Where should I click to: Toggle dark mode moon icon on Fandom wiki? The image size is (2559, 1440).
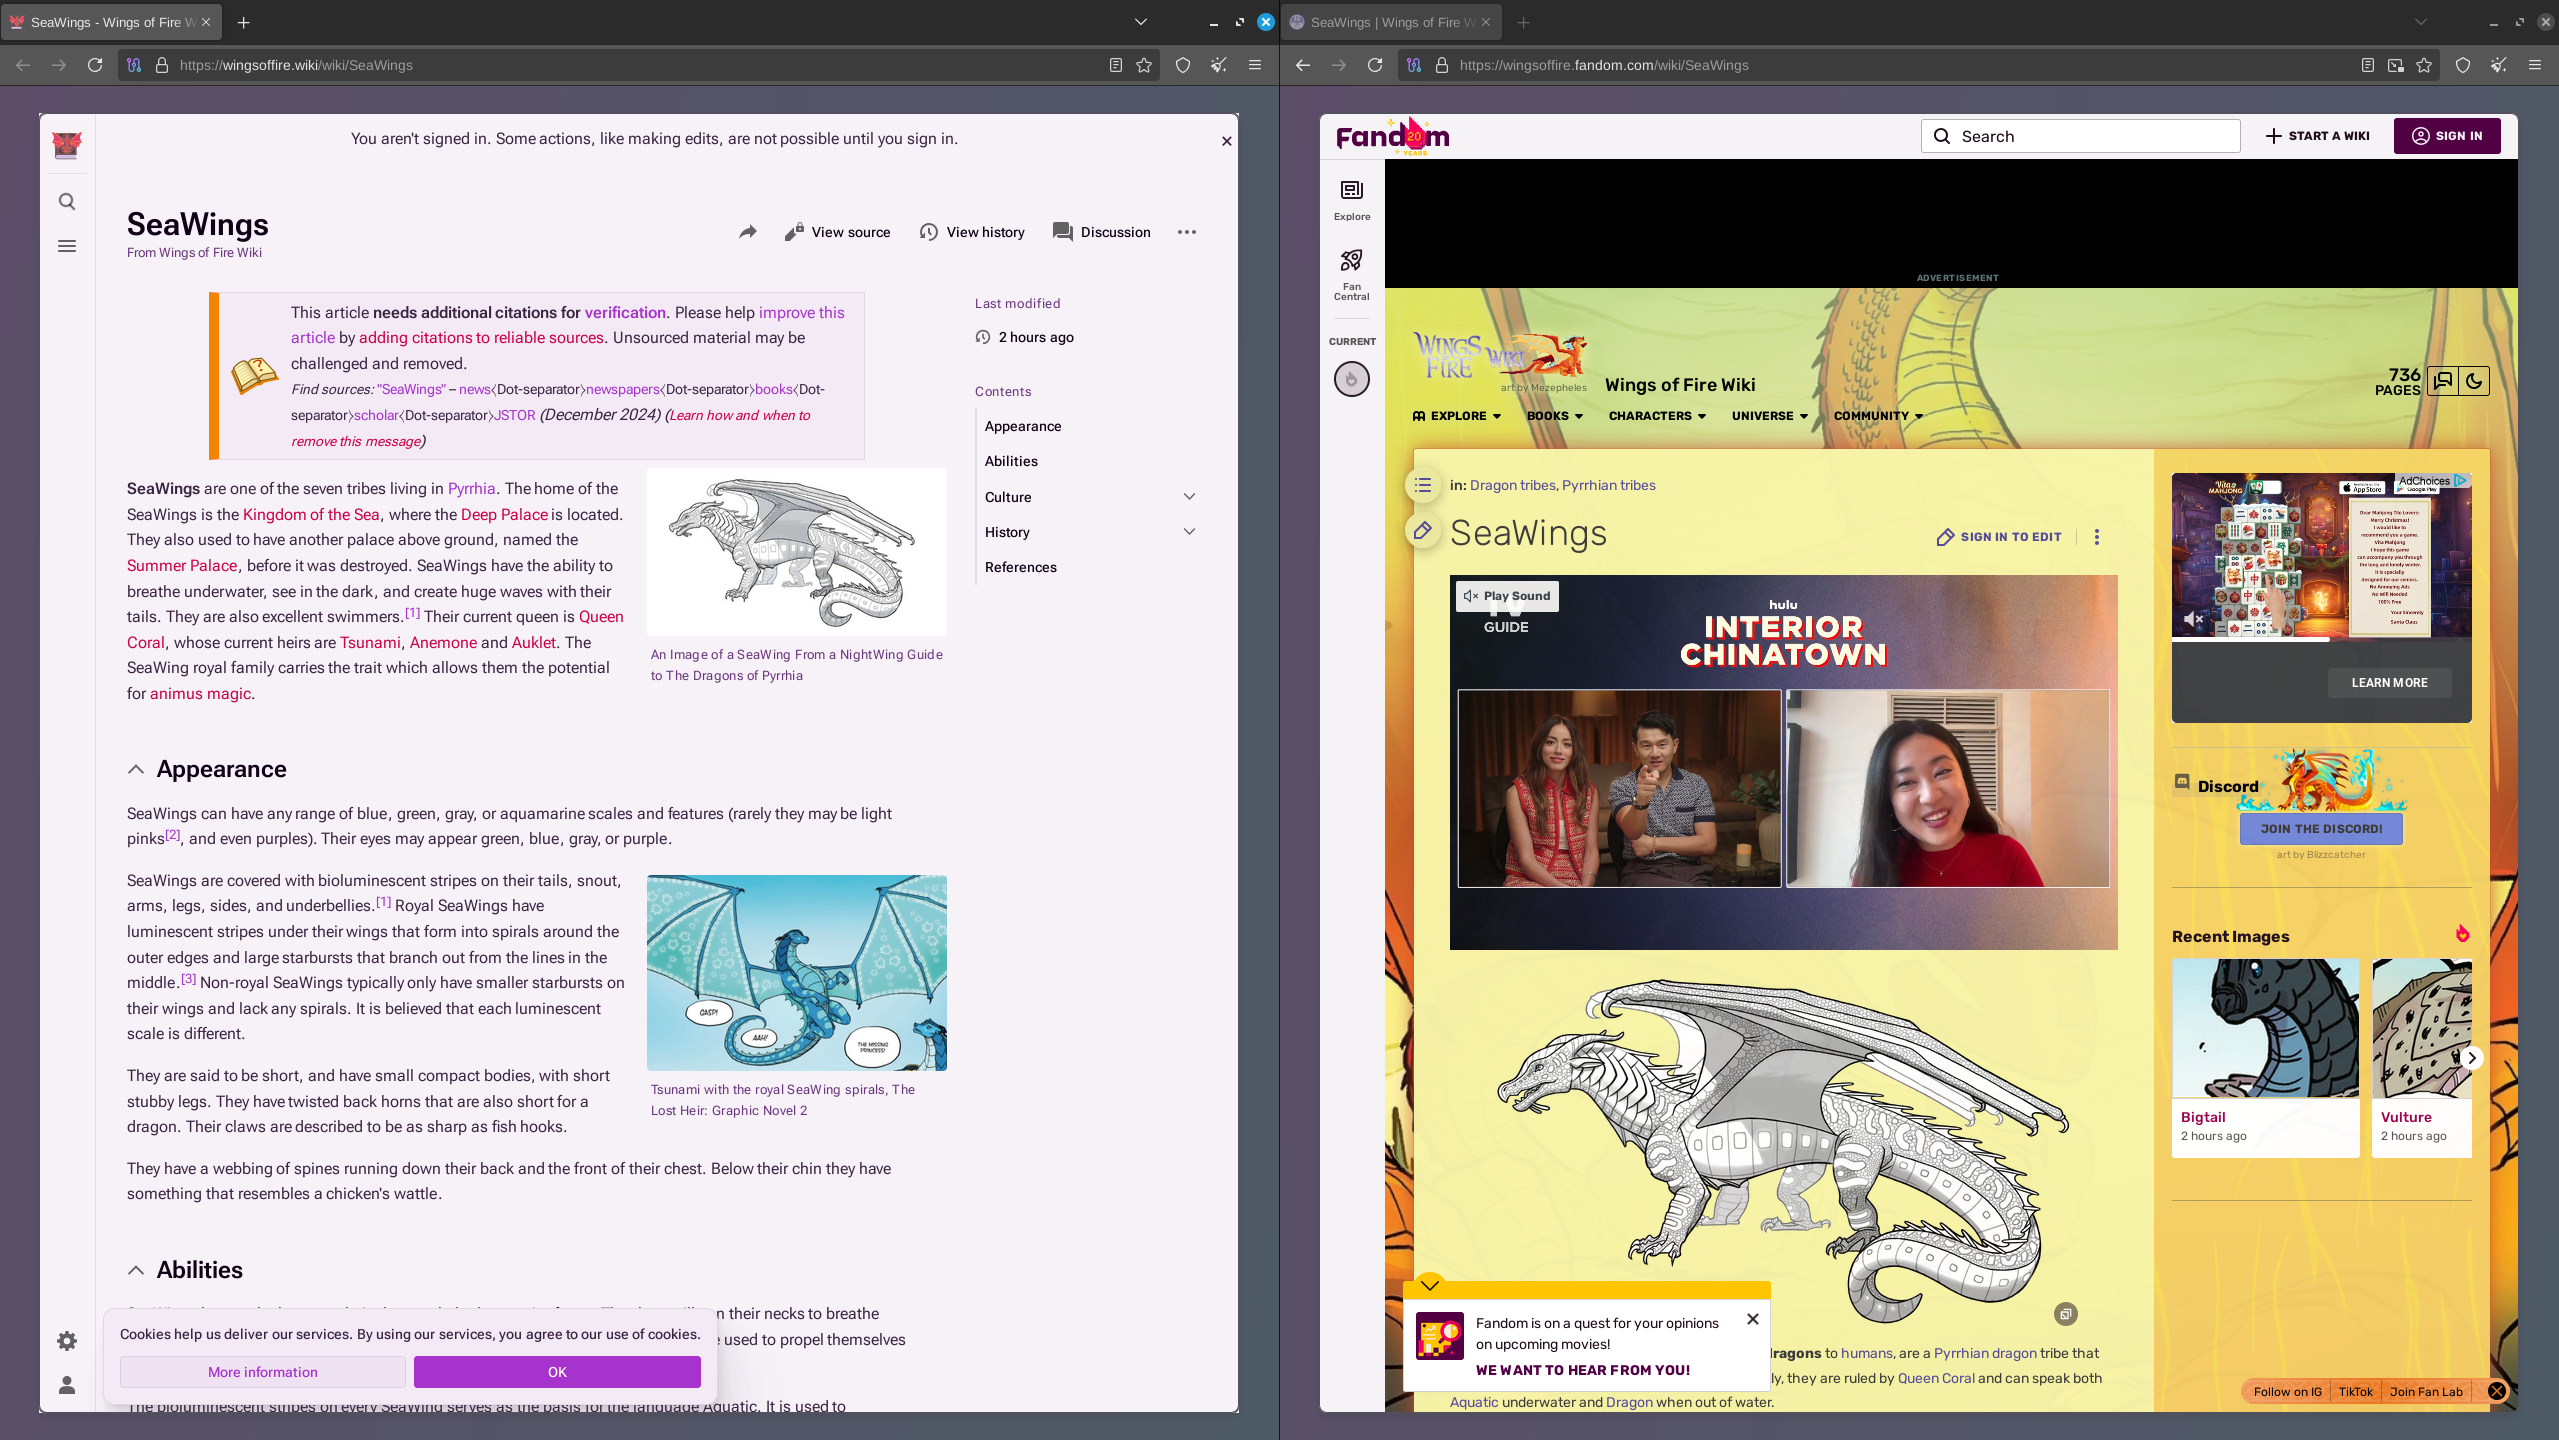2474,381
